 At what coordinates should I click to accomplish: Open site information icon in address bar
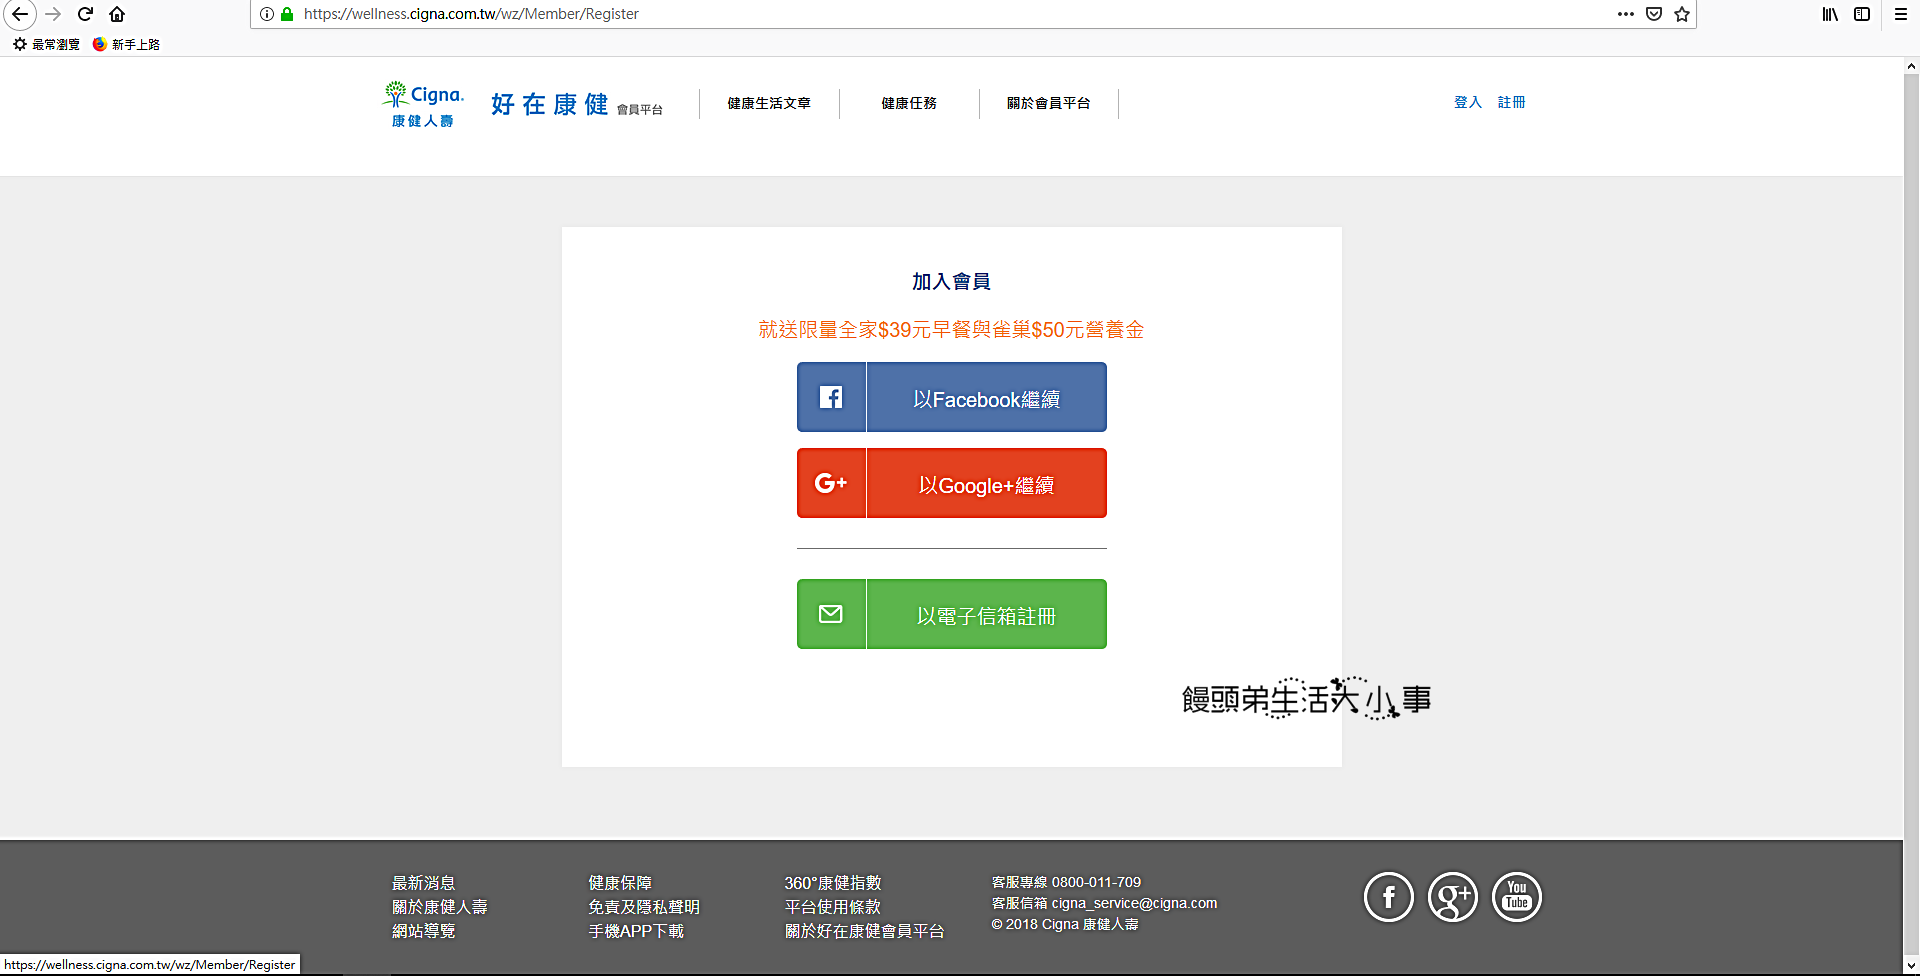[267, 14]
